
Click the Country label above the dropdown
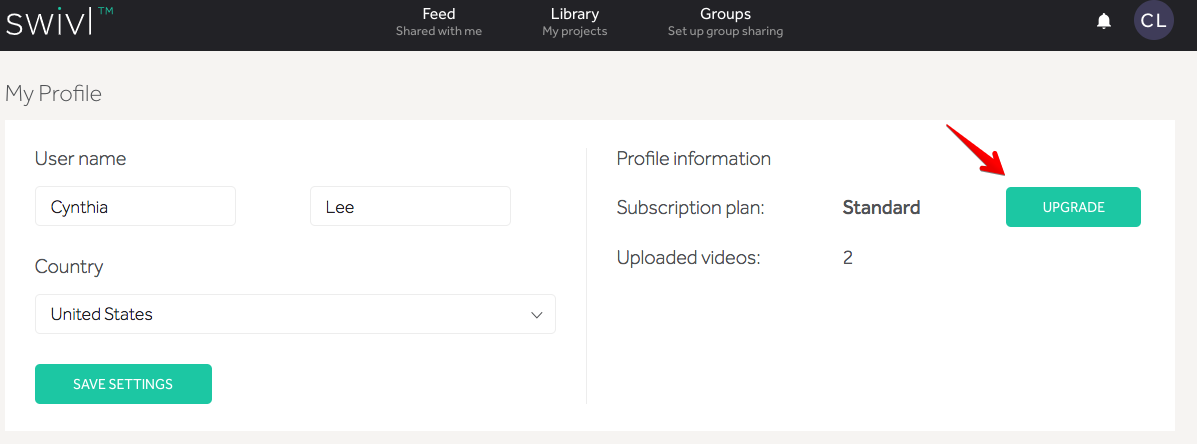69,267
